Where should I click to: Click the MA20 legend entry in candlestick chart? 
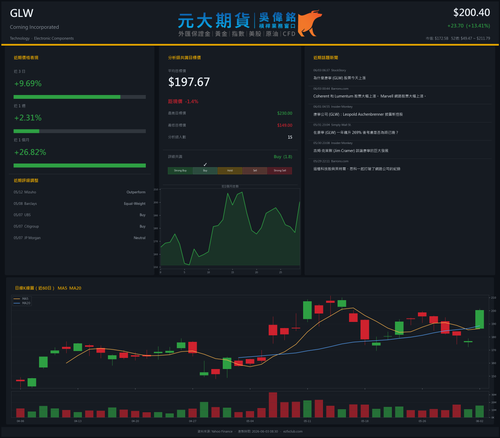pos(22,303)
